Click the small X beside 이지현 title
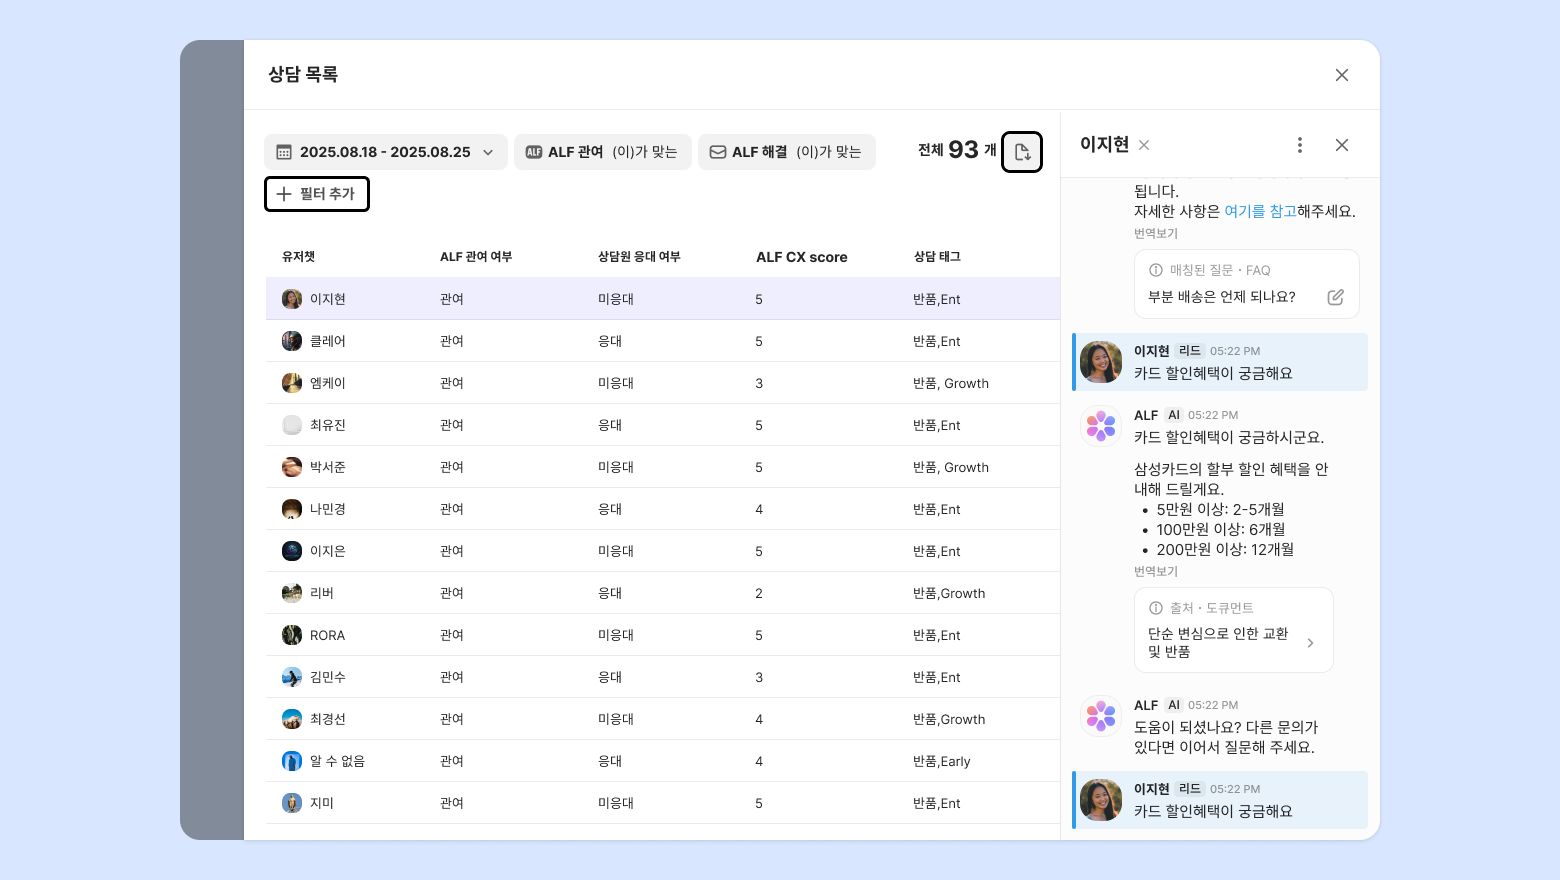The image size is (1560, 880). pyautogui.click(x=1144, y=145)
